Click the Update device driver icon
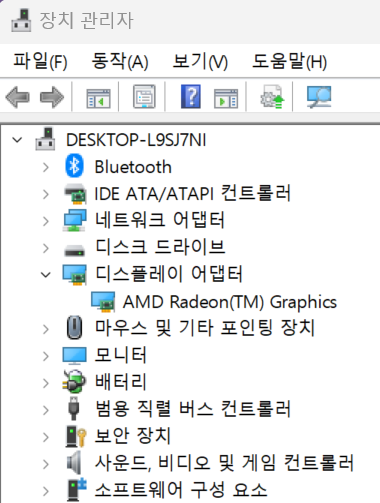The image size is (380, 503). tap(272, 97)
